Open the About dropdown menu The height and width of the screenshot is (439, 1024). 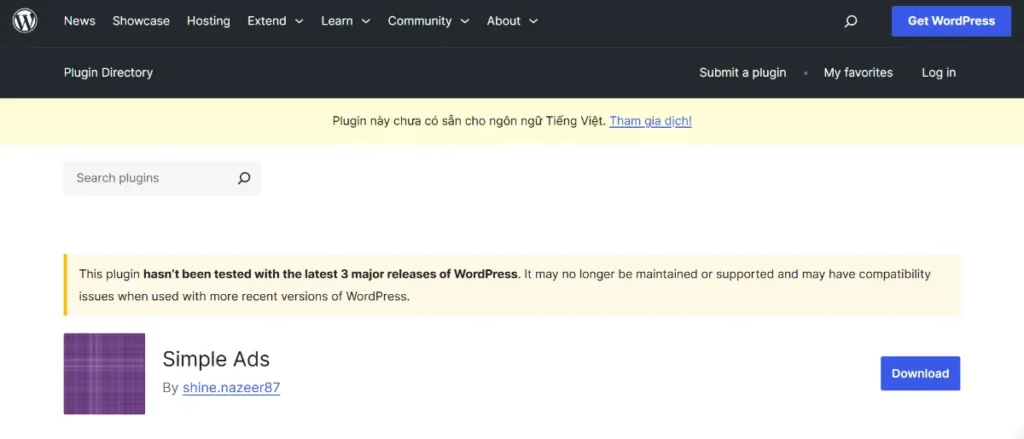tap(512, 21)
